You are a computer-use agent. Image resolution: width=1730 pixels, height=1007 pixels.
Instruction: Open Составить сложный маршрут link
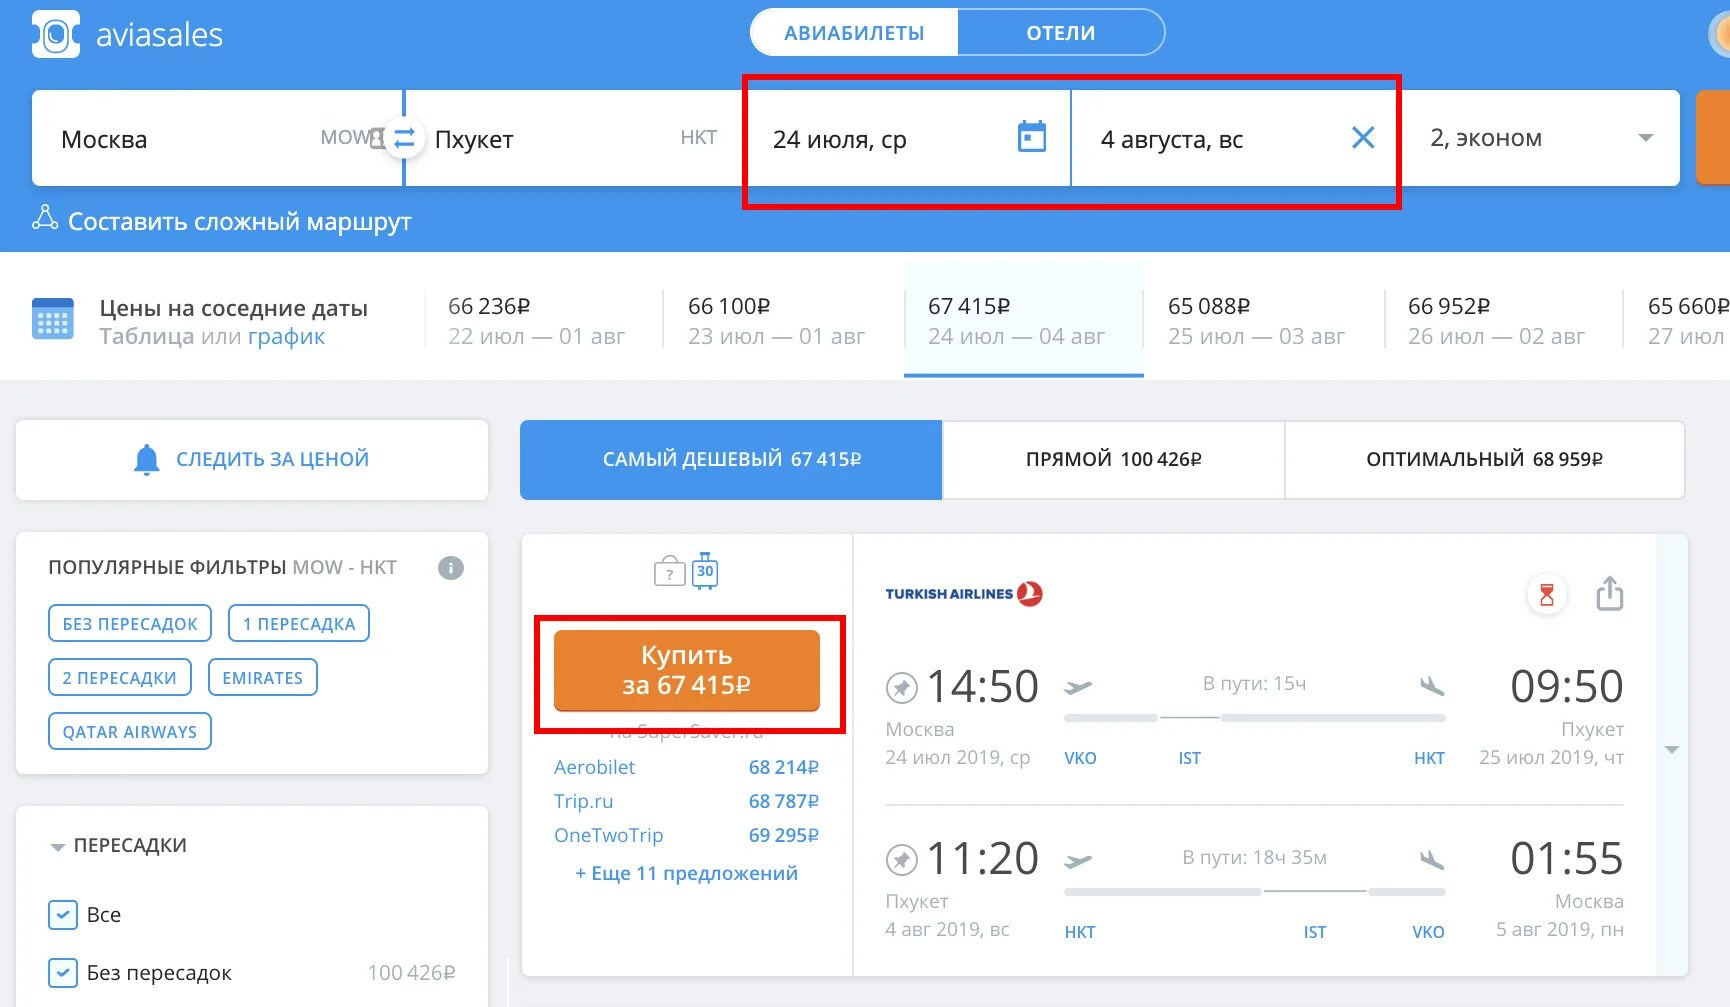[x=240, y=221]
